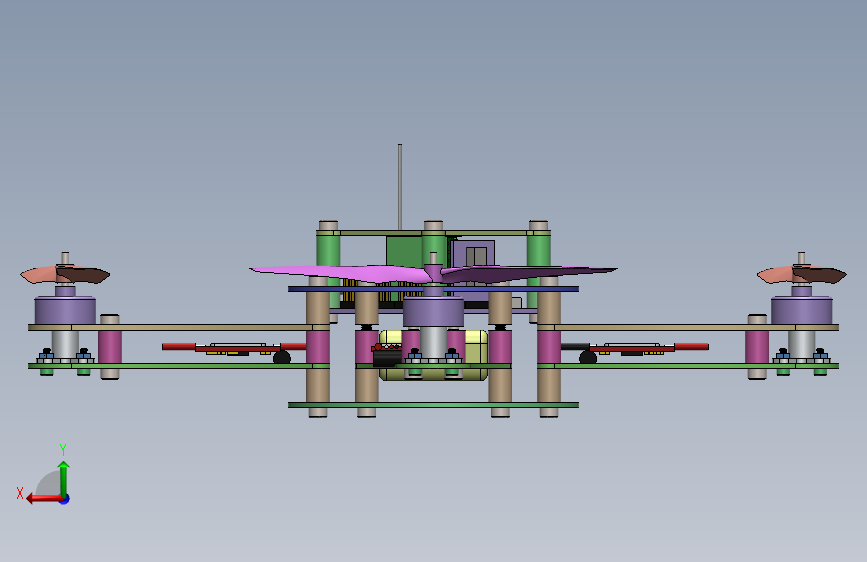
Task: Click the green Y axis arrow on triad
Action: (64, 479)
